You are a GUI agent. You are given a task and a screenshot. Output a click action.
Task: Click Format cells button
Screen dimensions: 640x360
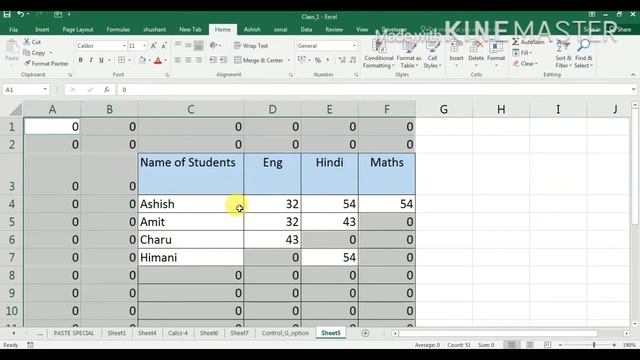(496, 54)
